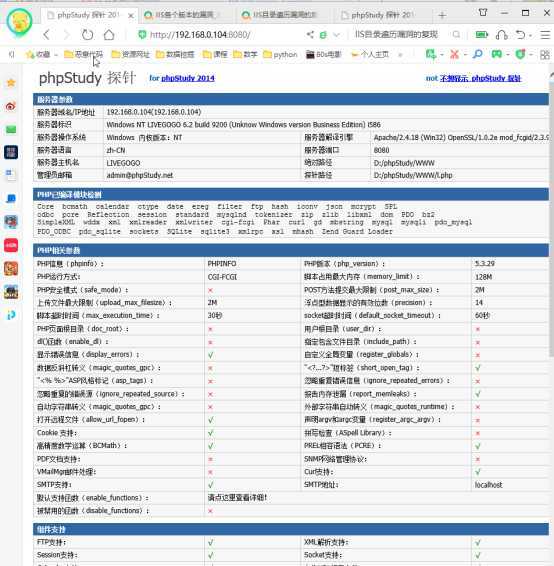
Task: Open the undo closed-tabs dropdown
Action: click(530, 35)
